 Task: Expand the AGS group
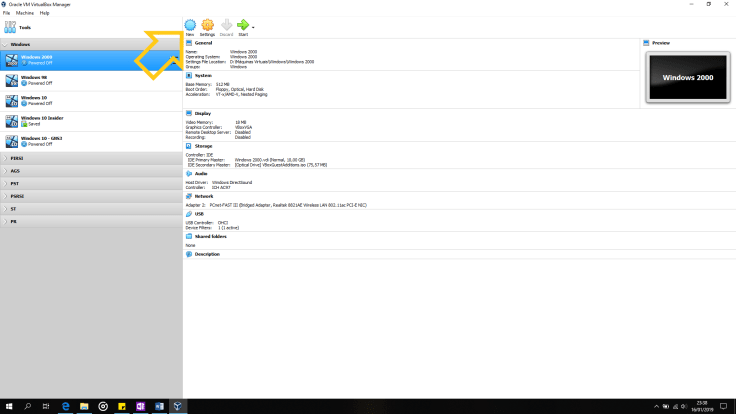point(15,171)
